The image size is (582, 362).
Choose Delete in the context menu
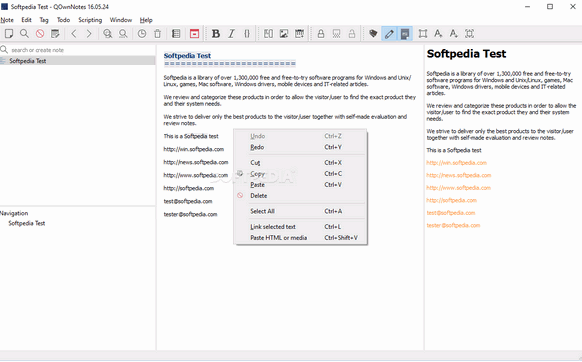pos(301,196)
